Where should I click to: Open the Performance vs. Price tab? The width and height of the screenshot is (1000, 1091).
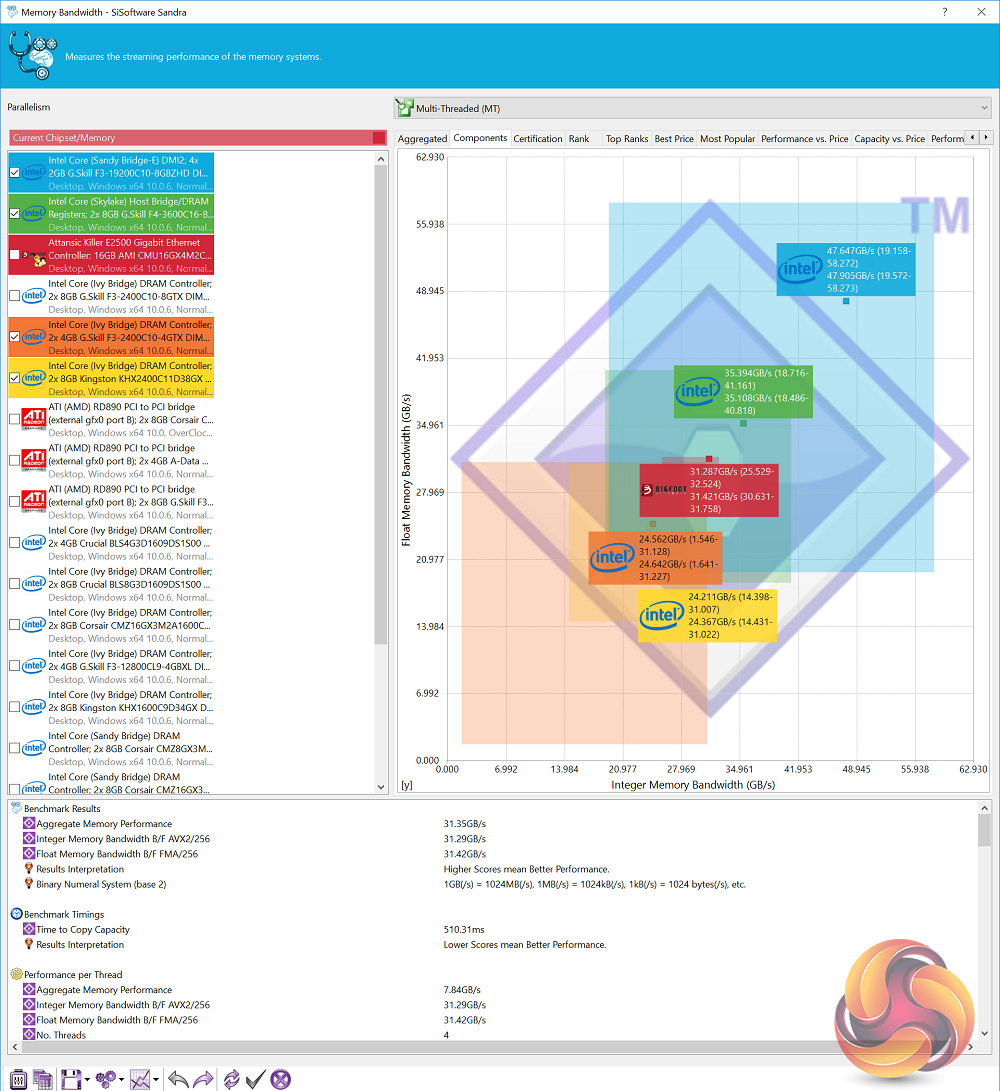pyautogui.click(x=804, y=138)
